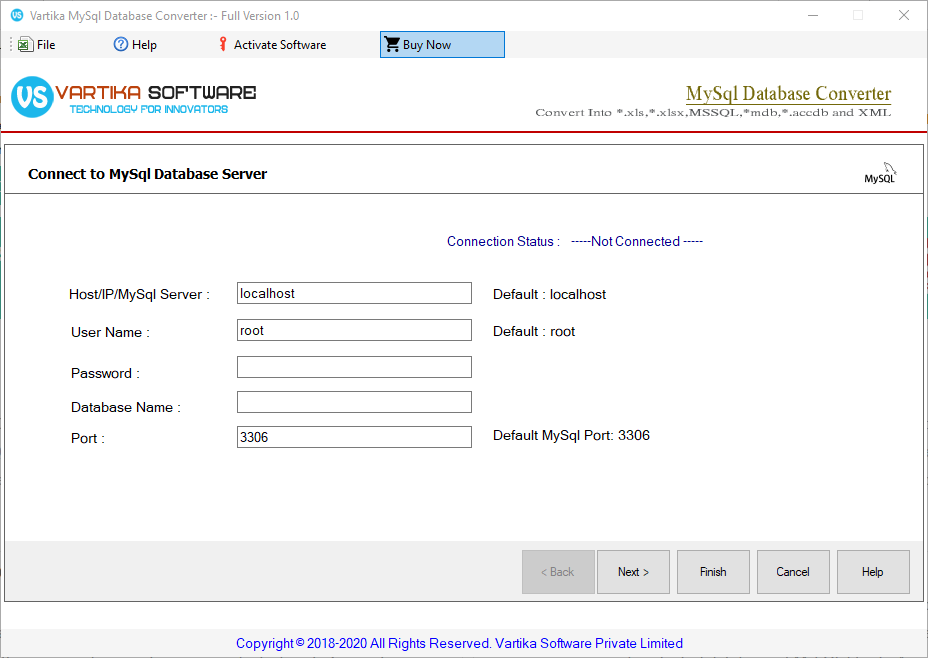Click the Finish button

(713, 572)
